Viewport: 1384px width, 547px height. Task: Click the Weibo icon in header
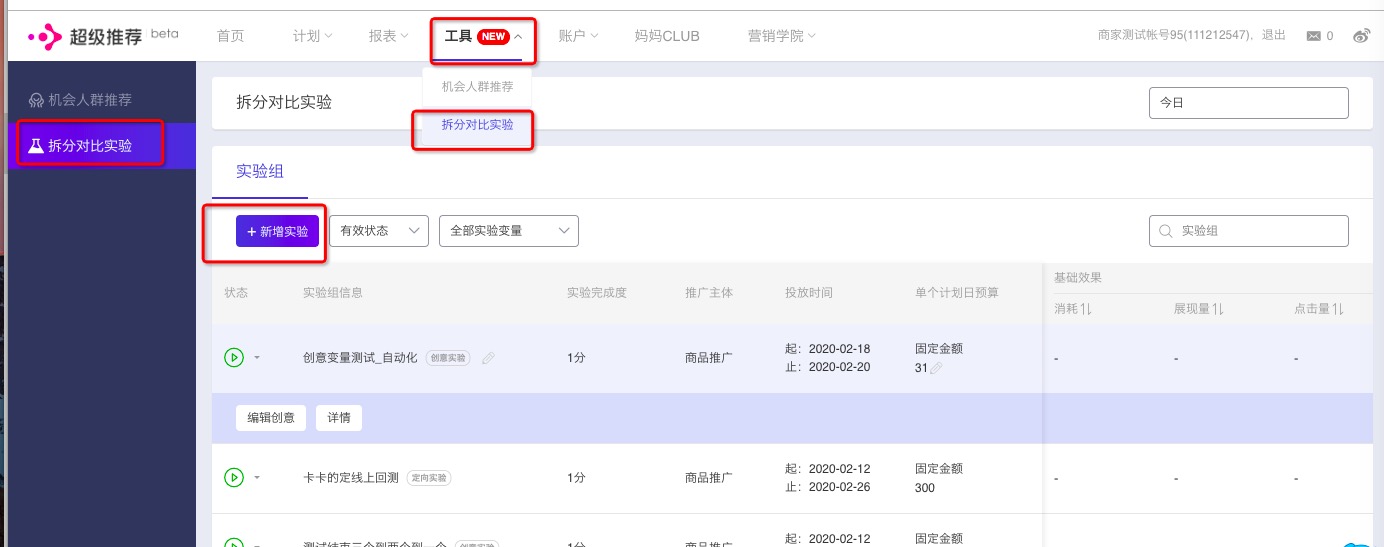click(1361, 36)
